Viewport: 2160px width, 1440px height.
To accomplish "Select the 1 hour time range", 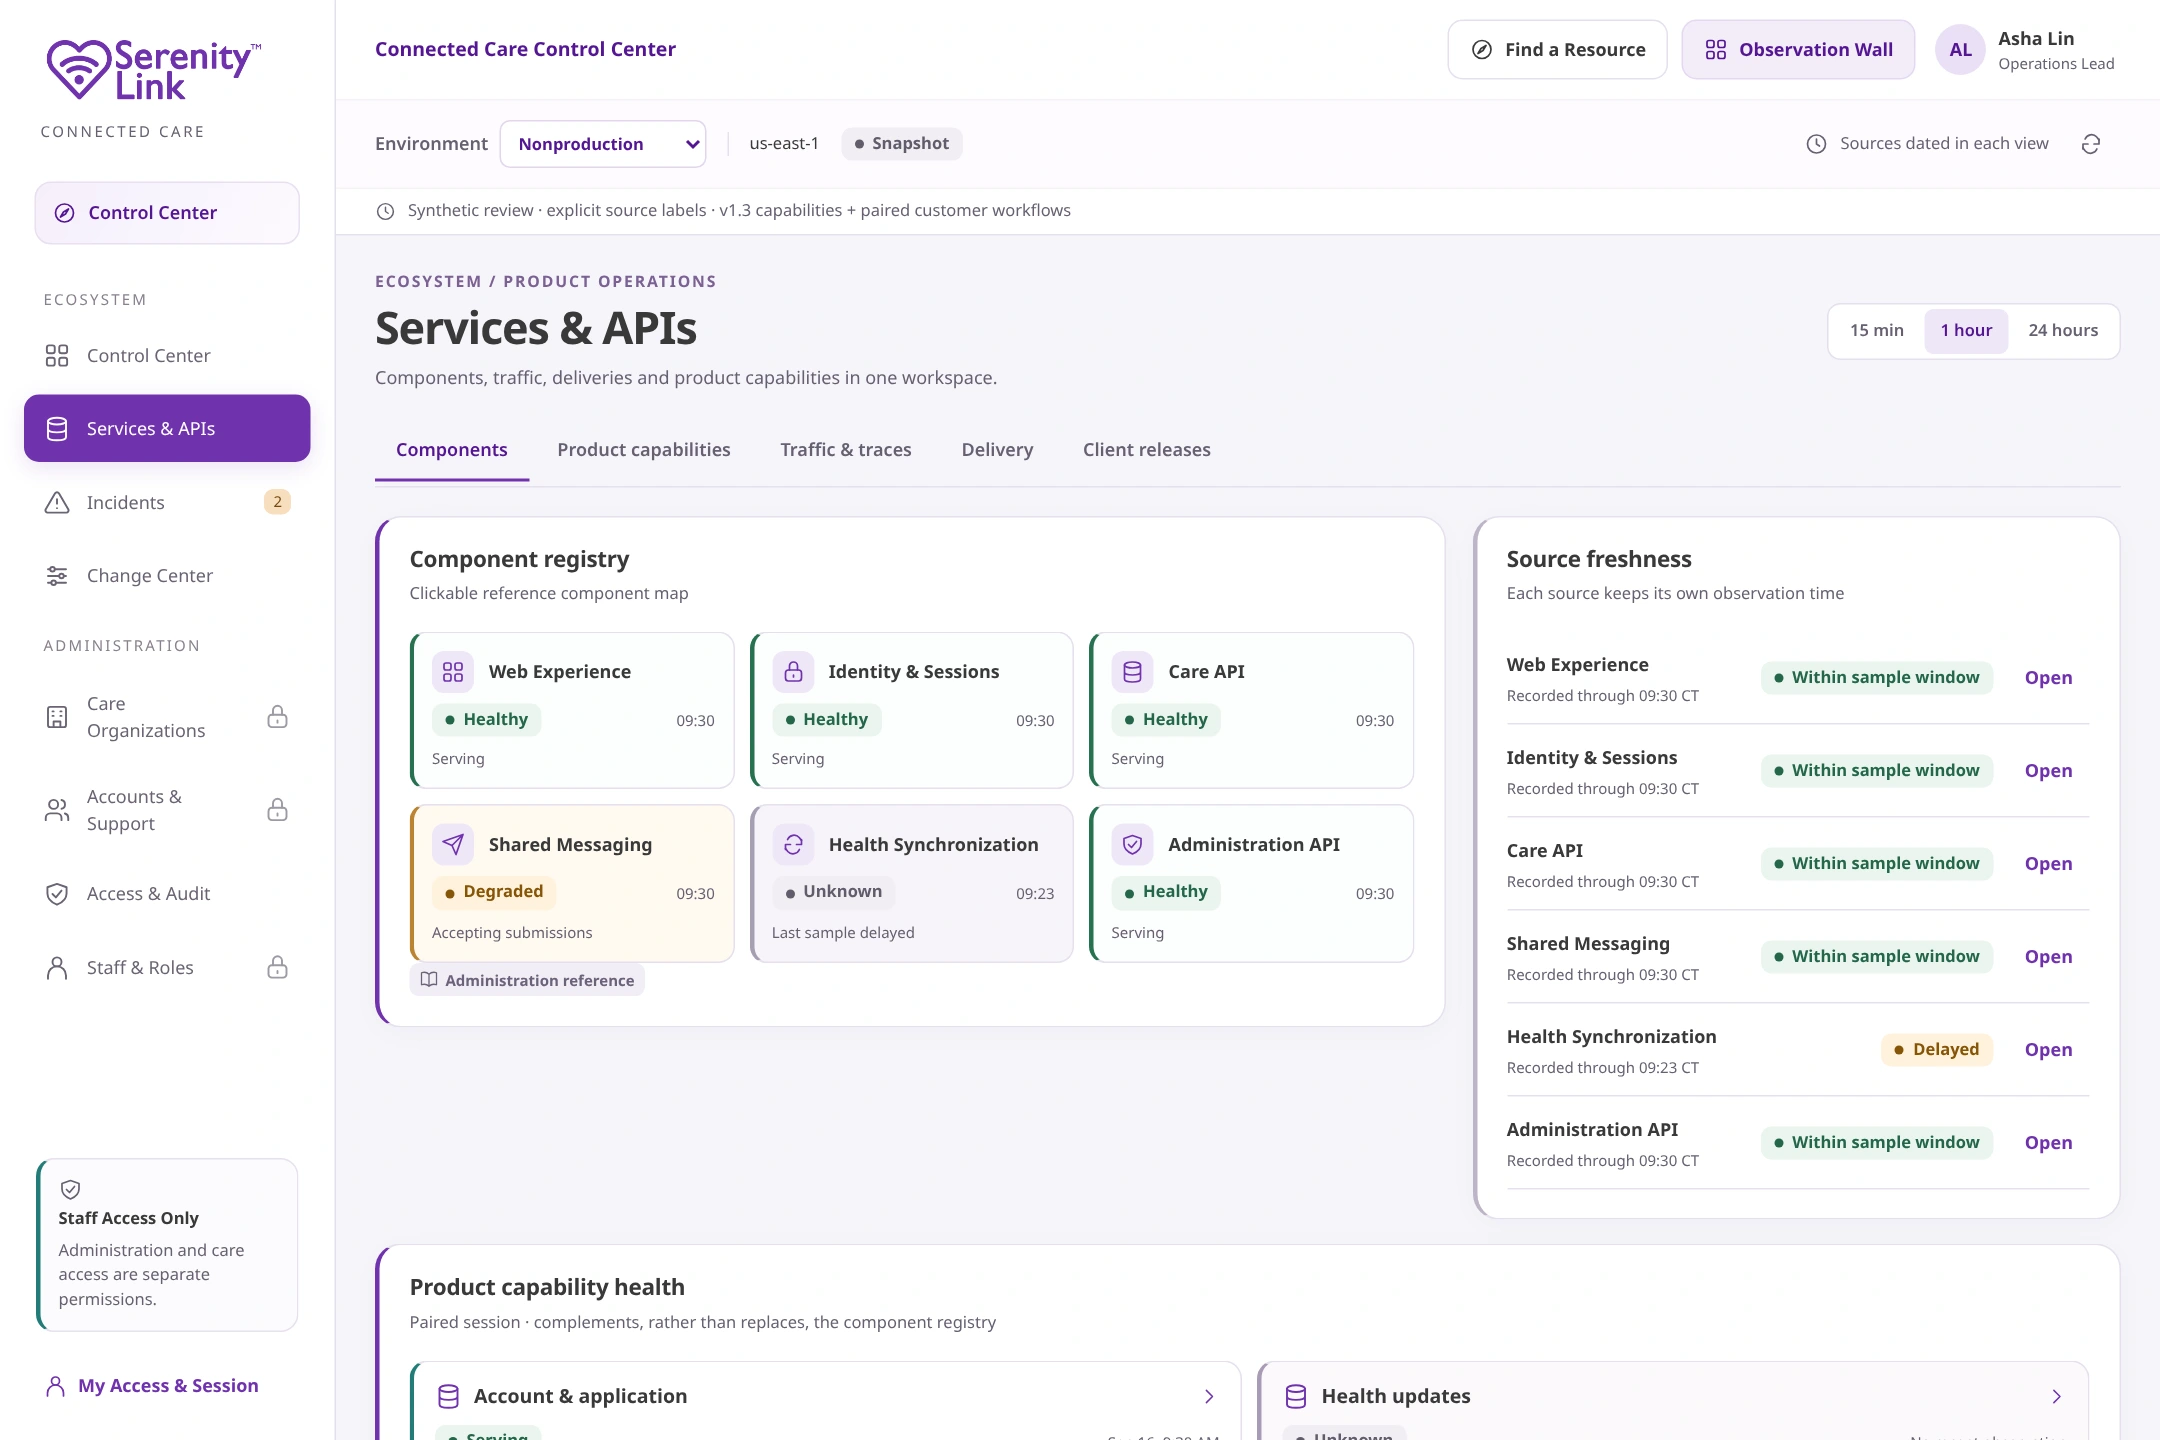I will (x=1966, y=330).
